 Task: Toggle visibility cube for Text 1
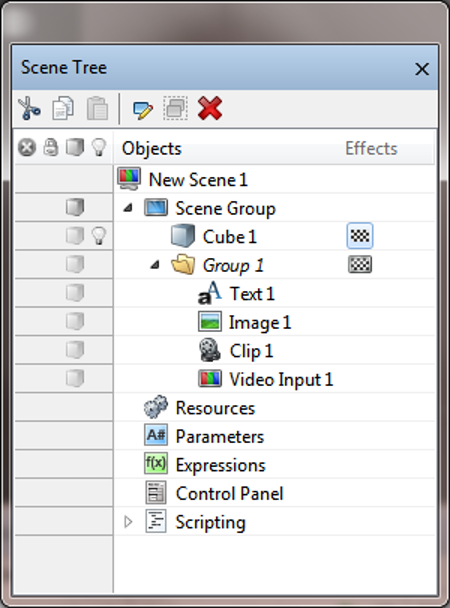pyautogui.click(x=75, y=293)
